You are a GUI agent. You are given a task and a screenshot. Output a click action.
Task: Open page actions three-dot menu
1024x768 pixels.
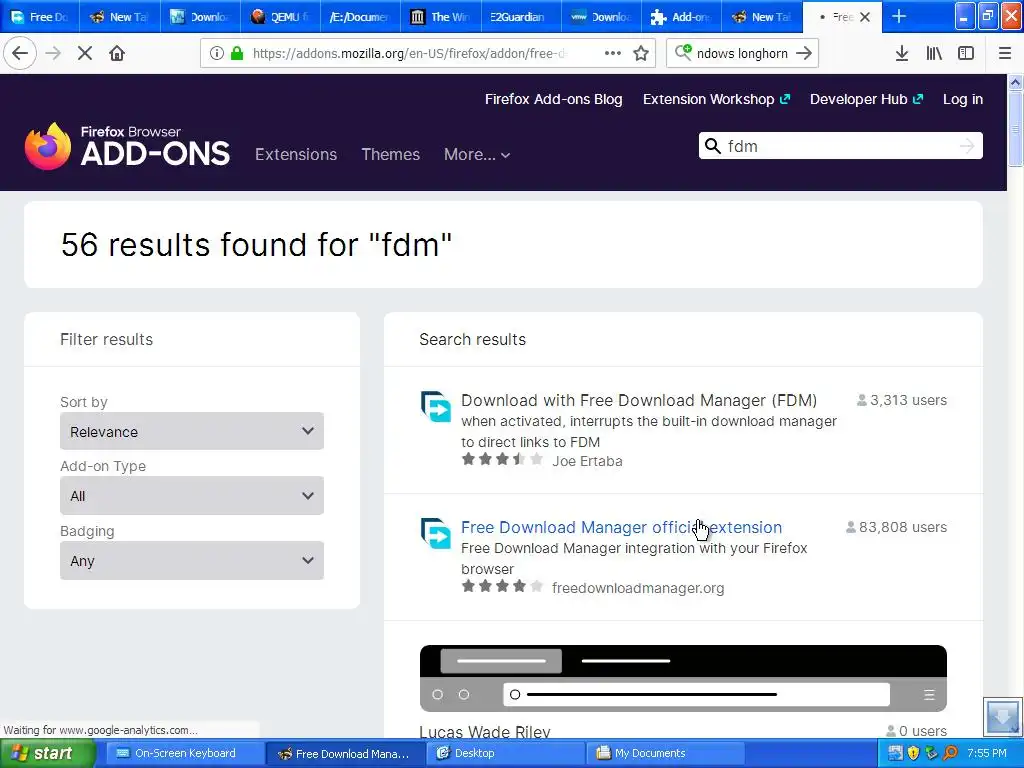[613, 53]
